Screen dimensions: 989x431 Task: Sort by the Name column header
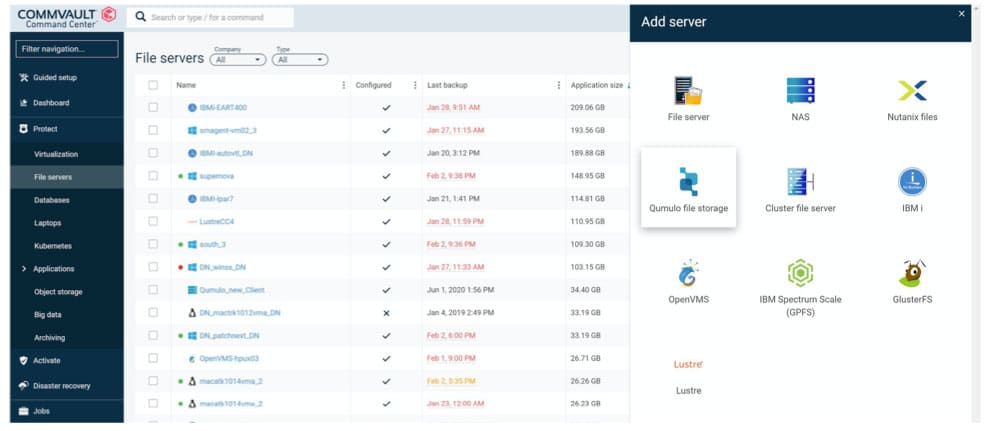tap(186, 85)
